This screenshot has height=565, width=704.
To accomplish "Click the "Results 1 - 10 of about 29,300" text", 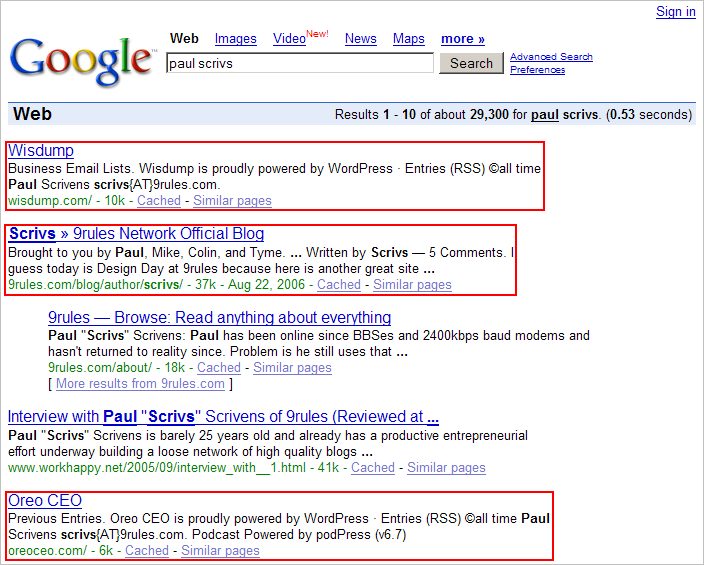I will click(x=421, y=115).
